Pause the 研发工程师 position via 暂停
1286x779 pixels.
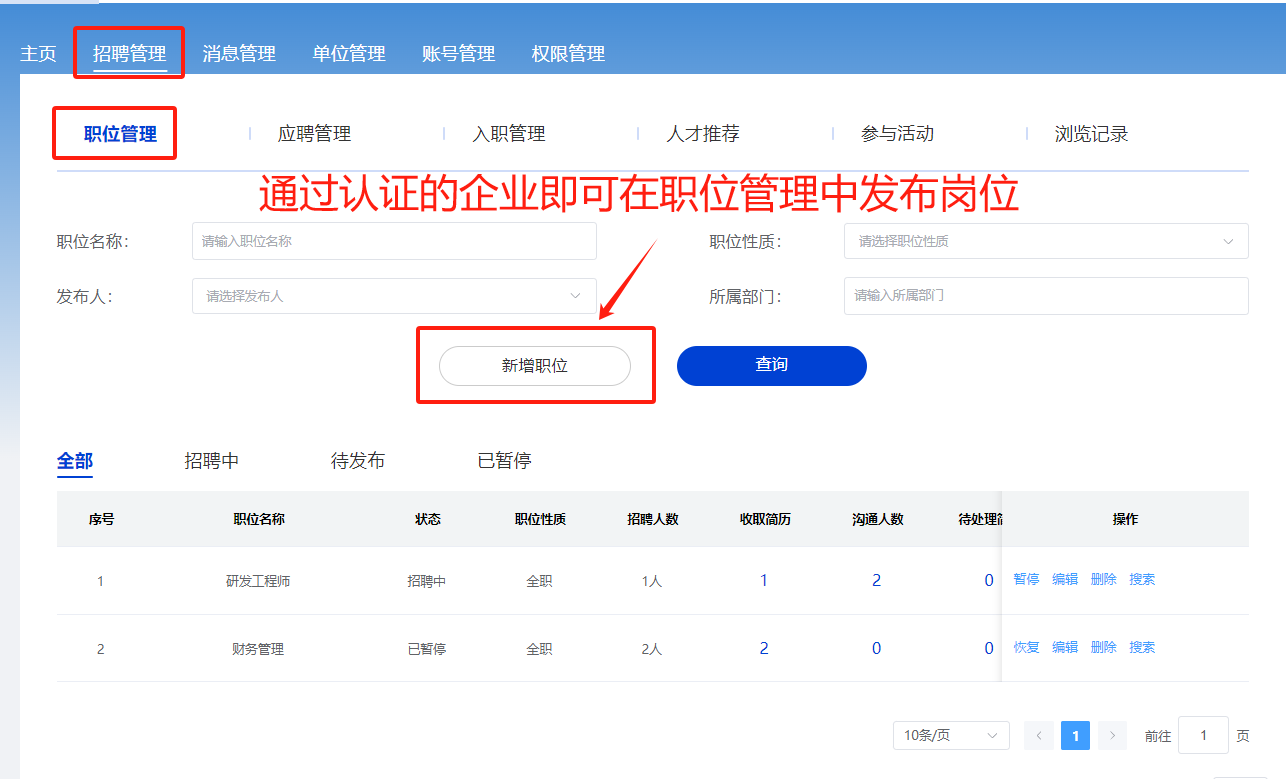tap(1026, 579)
